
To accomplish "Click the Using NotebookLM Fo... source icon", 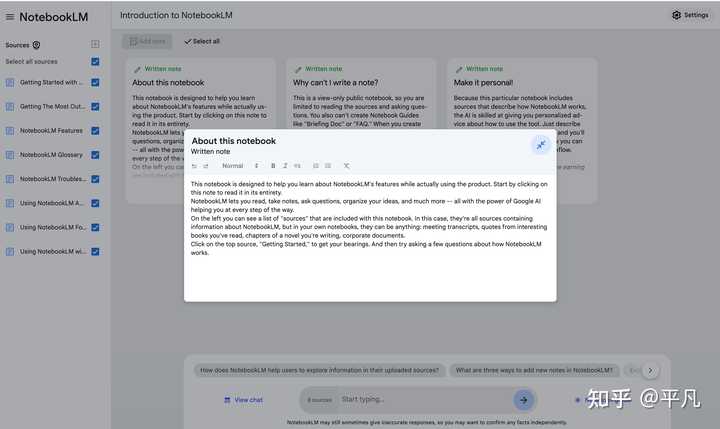I will pos(10,227).
